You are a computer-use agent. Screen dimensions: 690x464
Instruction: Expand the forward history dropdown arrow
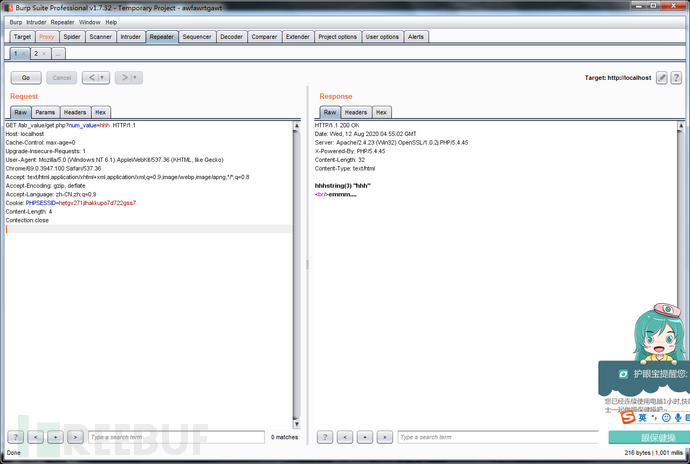click(136, 77)
